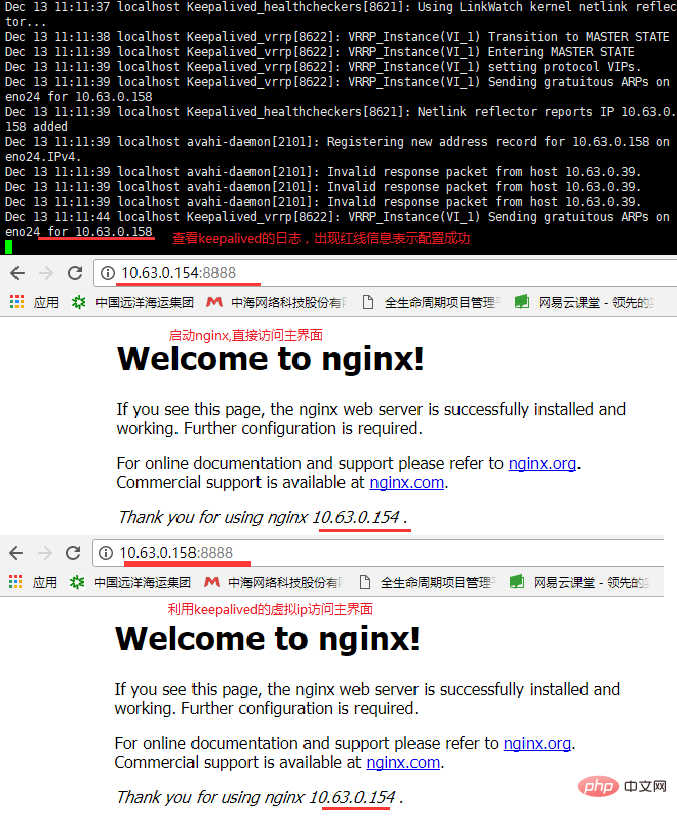Screen dimensions: 677x819
Task: Reload the 10.63.0.154:8888 page
Action: (75, 273)
